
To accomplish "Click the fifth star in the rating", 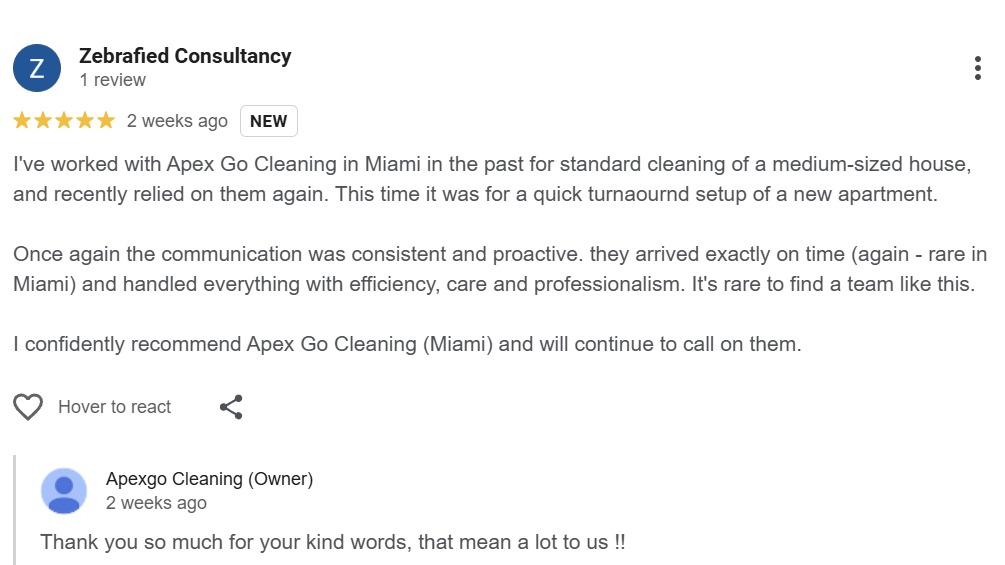I will pyautogui.click(x=106, y=121).
